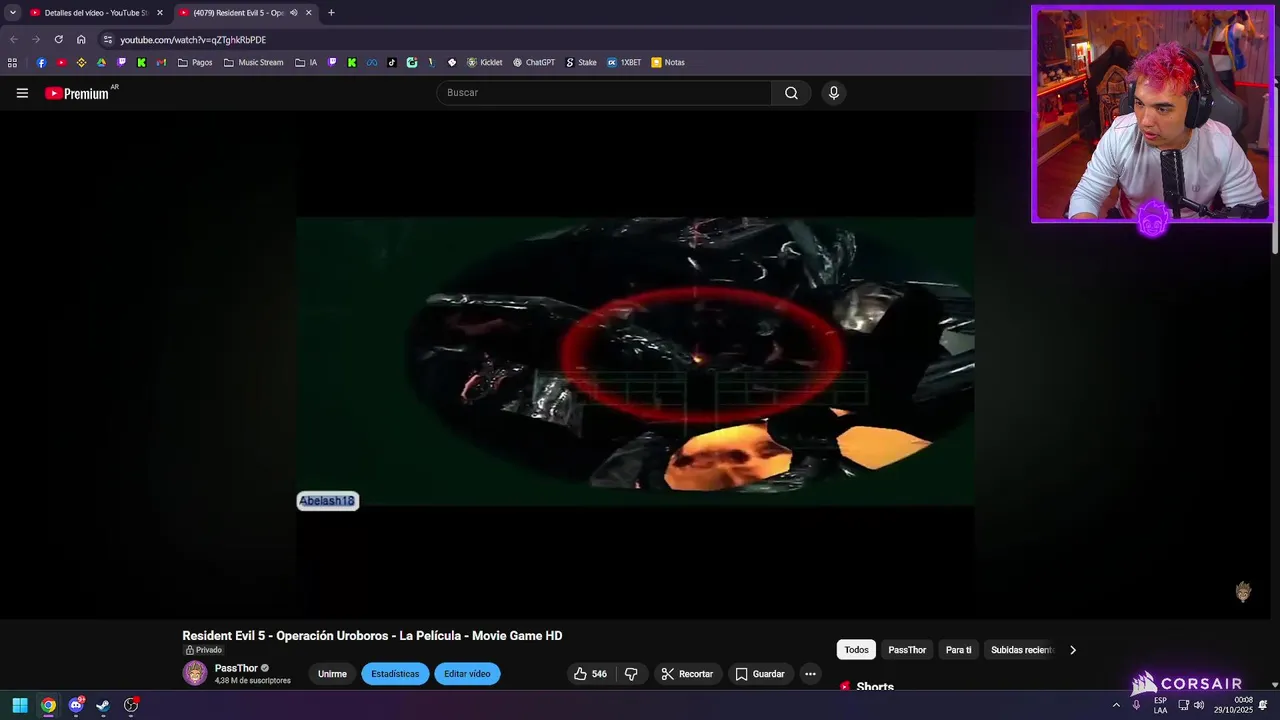Open the PassThor channel name link
Image resolution: width=1280 pixels, height=720 pixels.
pos(236,668)
